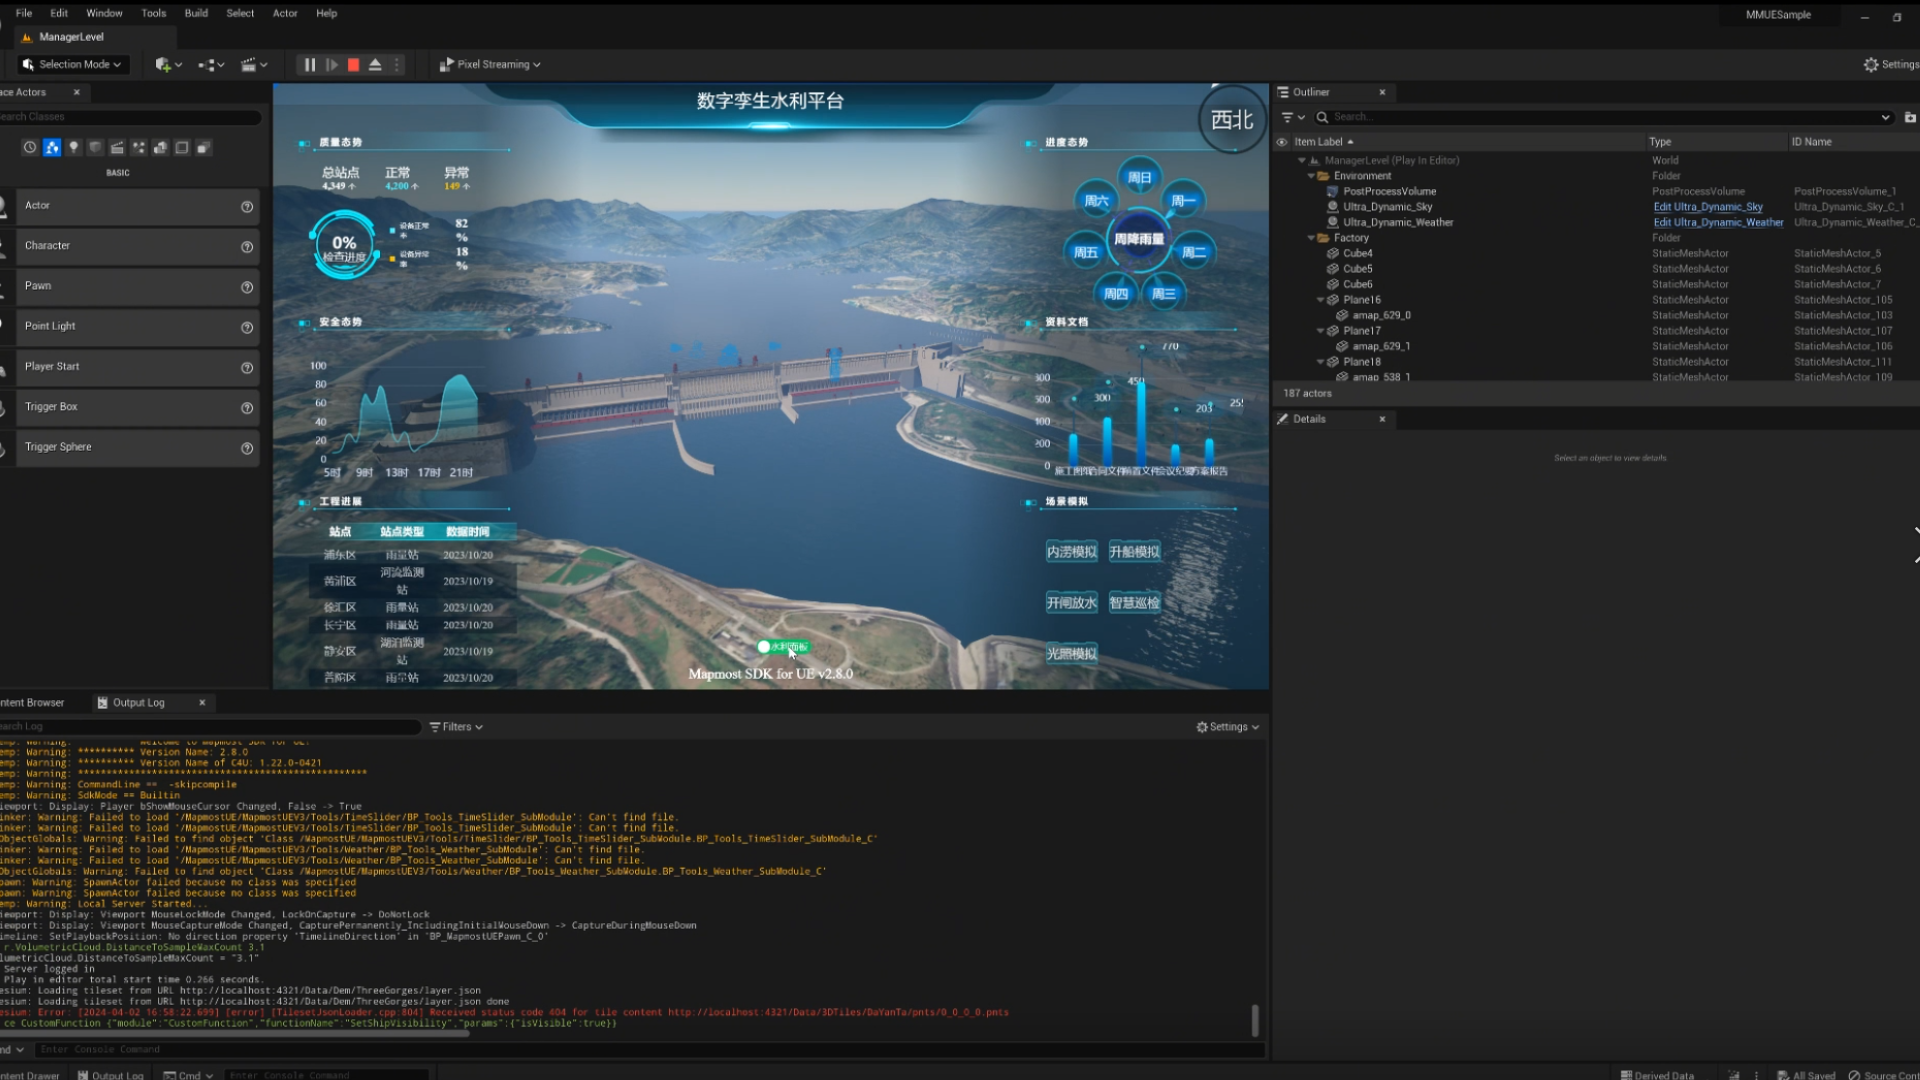Collapse the Plane16 tree item
The image size is (1920, 1080).
1320,300
